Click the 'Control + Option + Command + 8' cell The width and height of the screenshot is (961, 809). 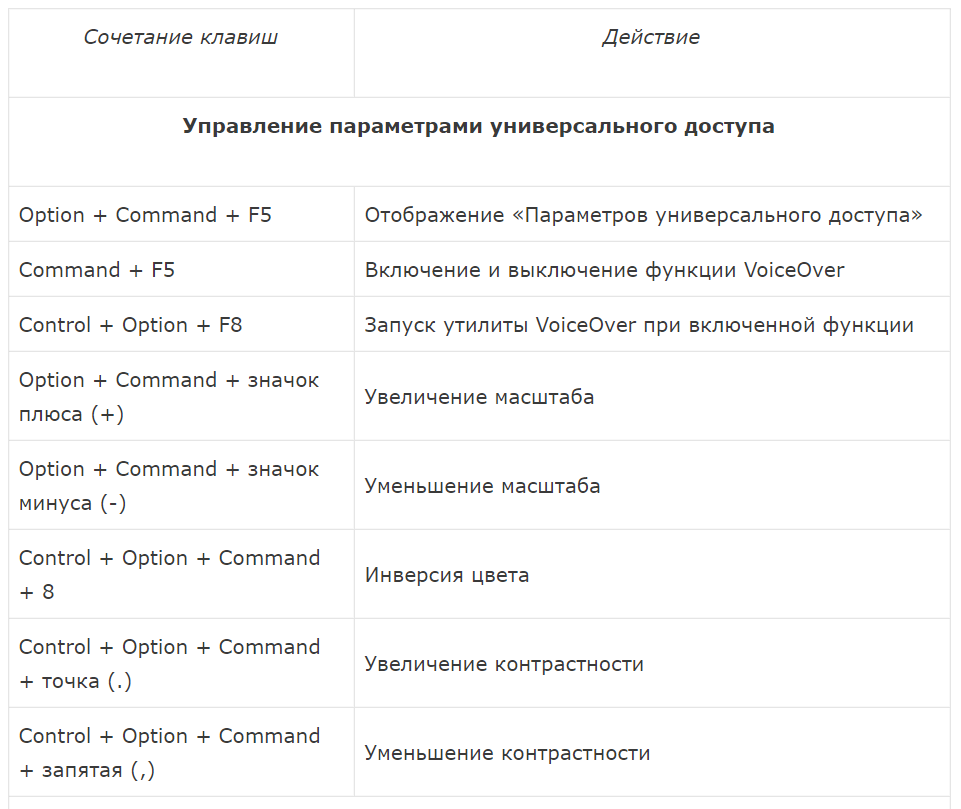tap(169, 575)
